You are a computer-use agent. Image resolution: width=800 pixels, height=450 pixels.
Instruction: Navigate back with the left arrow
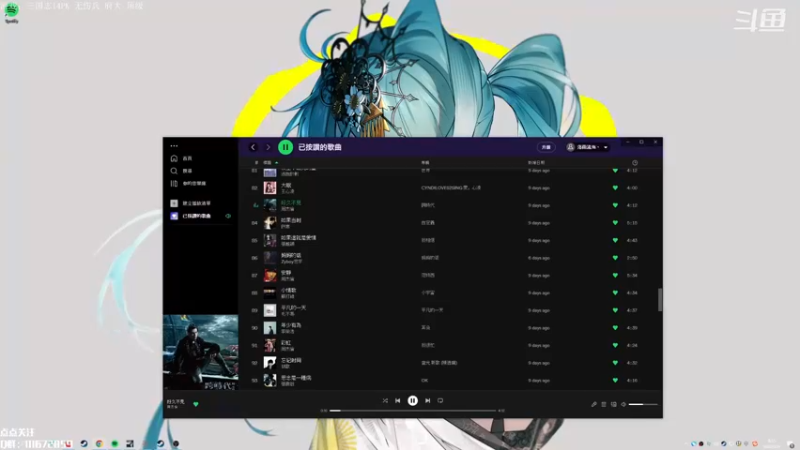(253, 147)
